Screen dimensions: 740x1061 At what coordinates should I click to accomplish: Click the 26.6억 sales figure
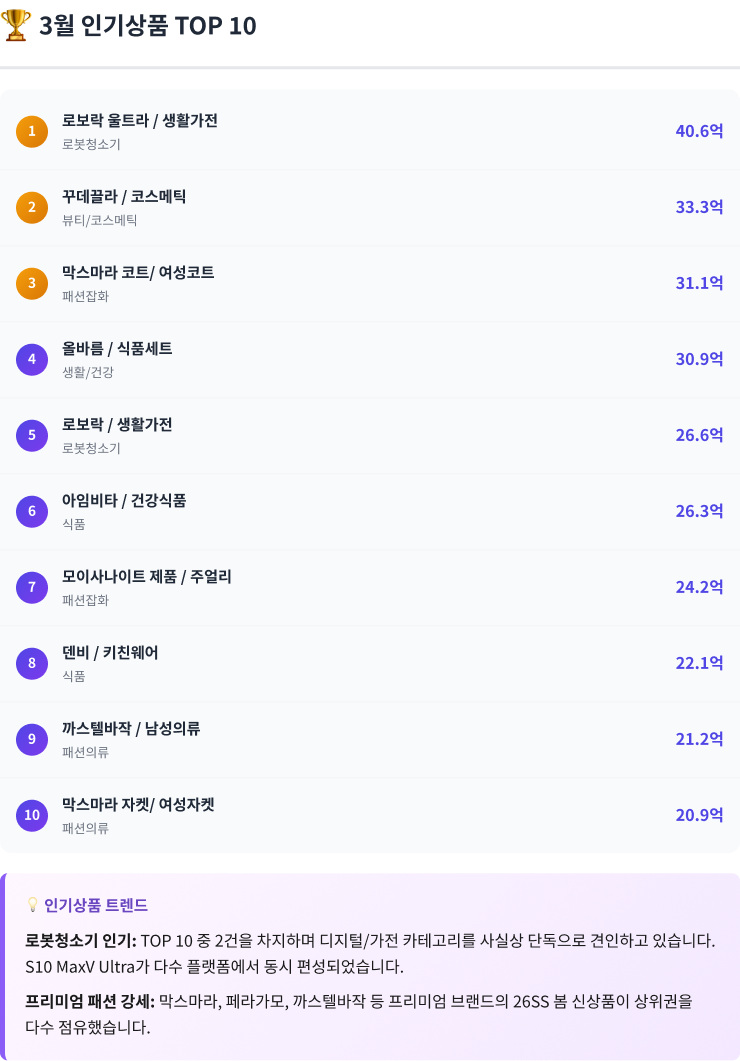tap(699, 435)
